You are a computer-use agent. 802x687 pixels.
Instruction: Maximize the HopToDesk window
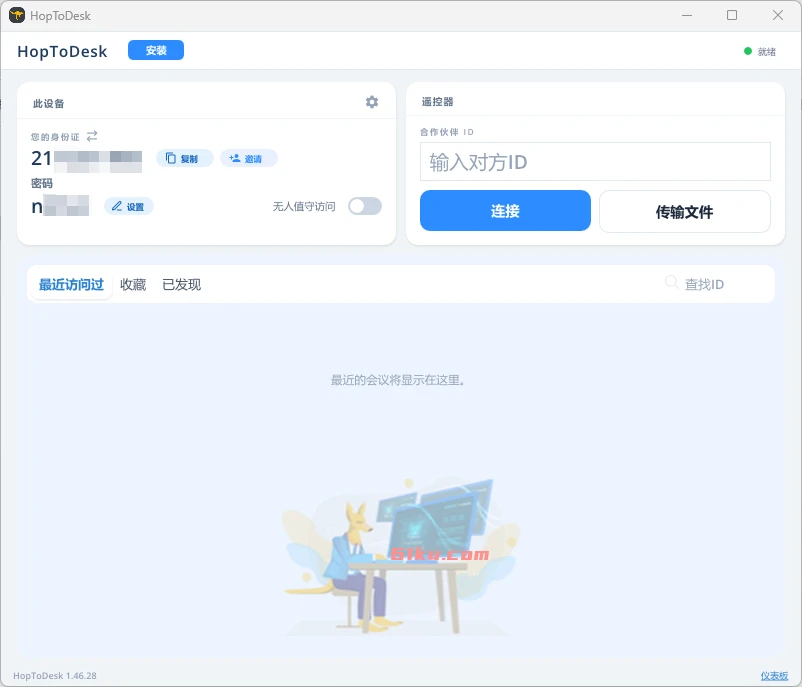click(x=732, y=15)
